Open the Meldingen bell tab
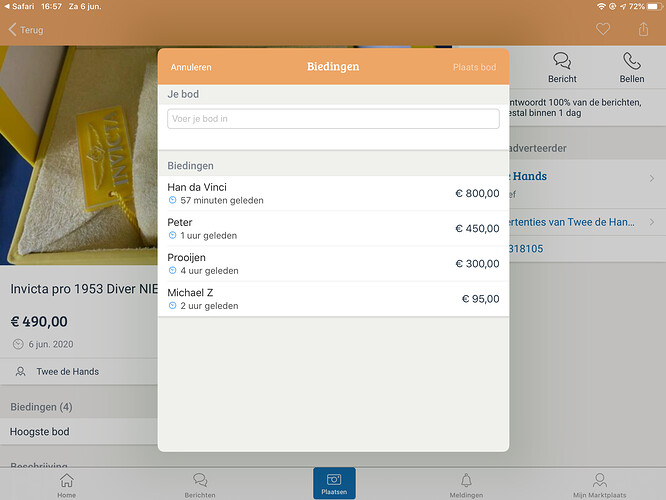Screen dimensions: 666x500 466,486
